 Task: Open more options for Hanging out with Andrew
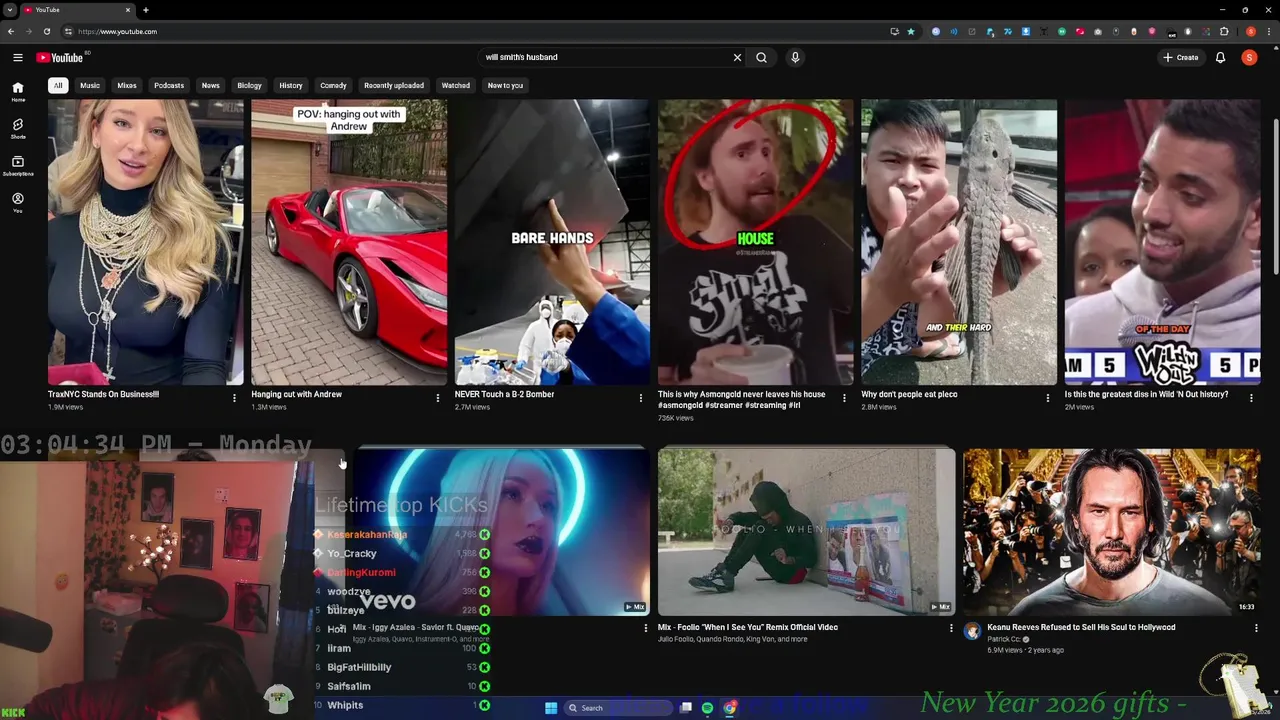click(x=437, y=398)
